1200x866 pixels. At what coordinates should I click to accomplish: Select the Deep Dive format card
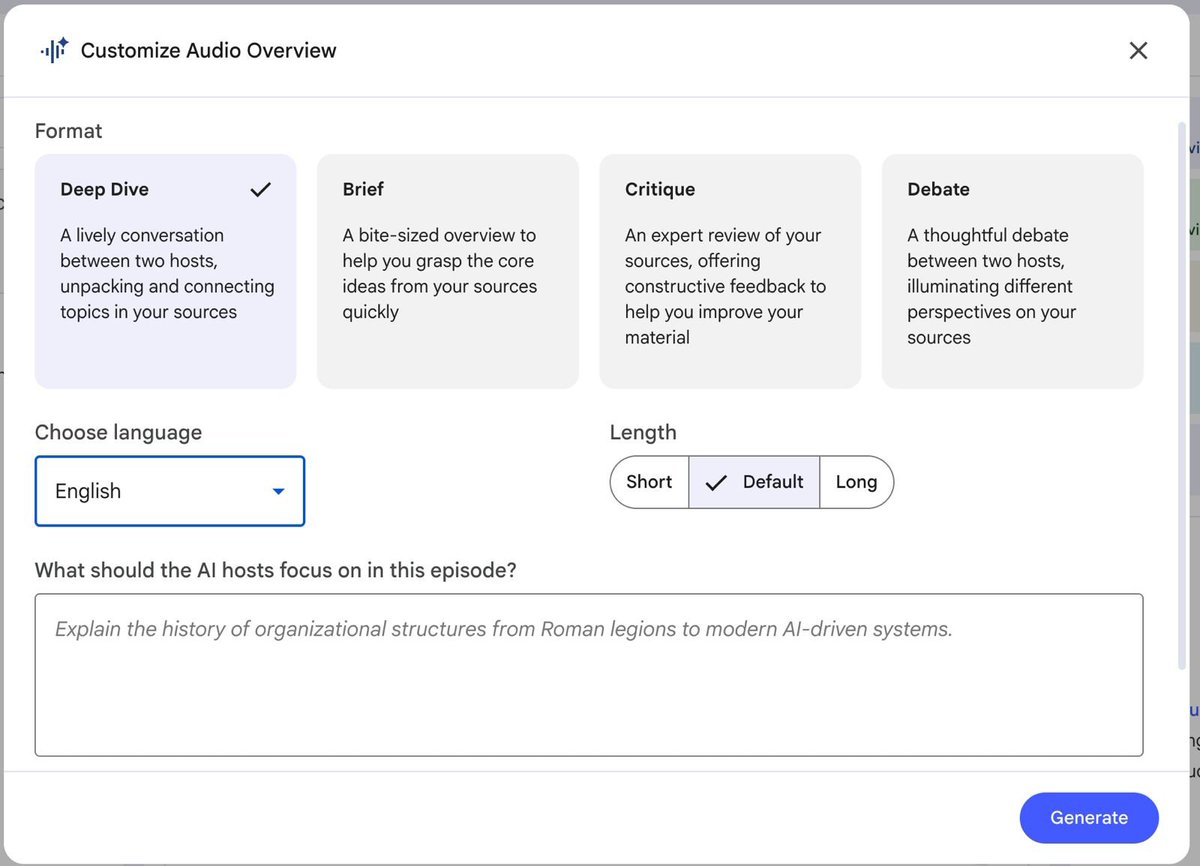166,271
